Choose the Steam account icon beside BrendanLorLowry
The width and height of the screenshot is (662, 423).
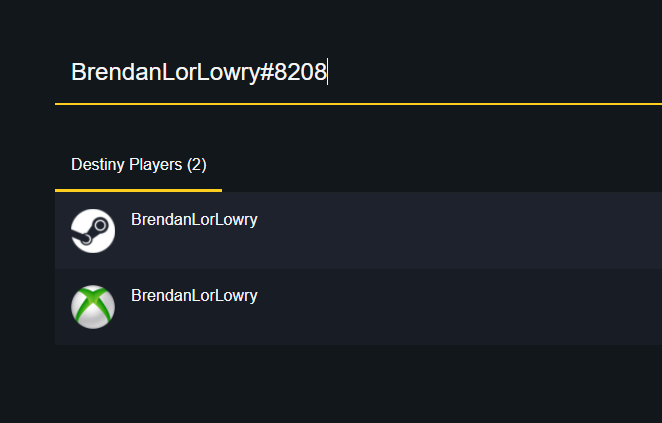click(93, 230)
